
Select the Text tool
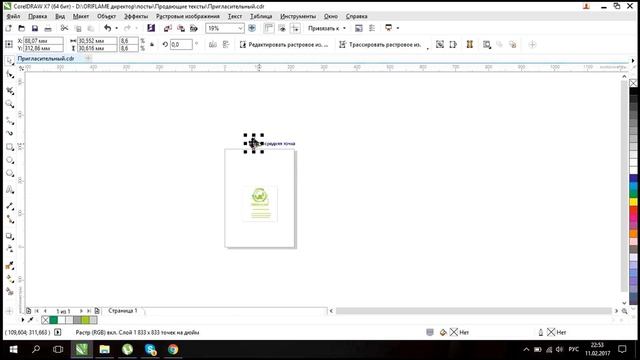pos(10,189)
